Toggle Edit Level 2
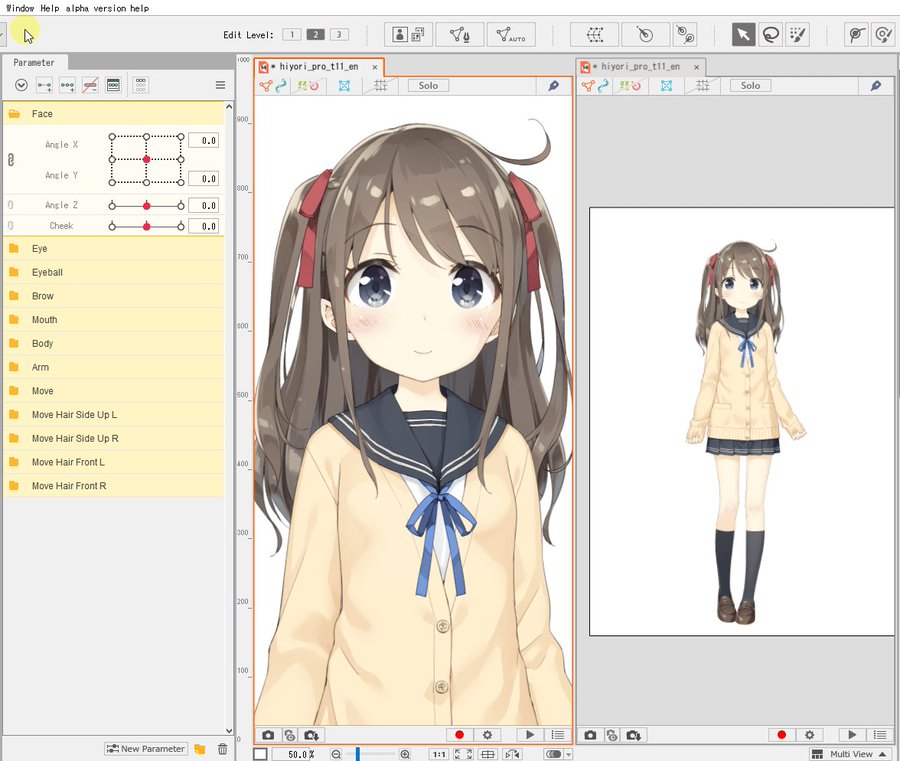This screenshot has width=900, height=761. (x=315, y=34)
